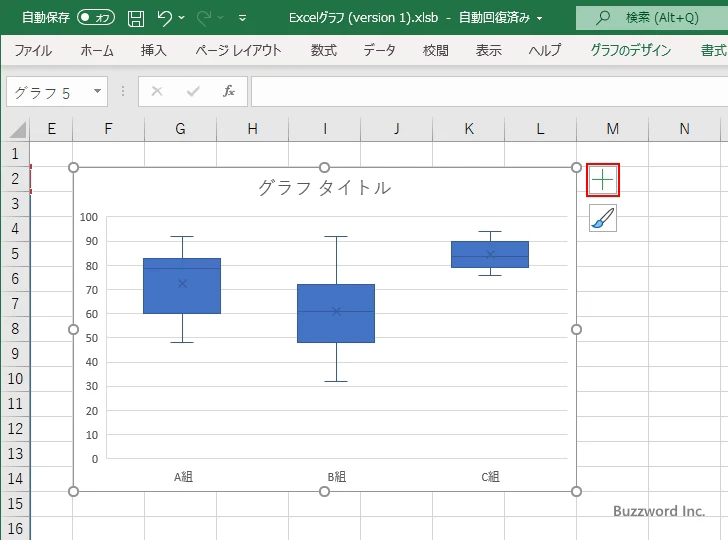
Task: Undo the last action
Action: click(164, 18)
